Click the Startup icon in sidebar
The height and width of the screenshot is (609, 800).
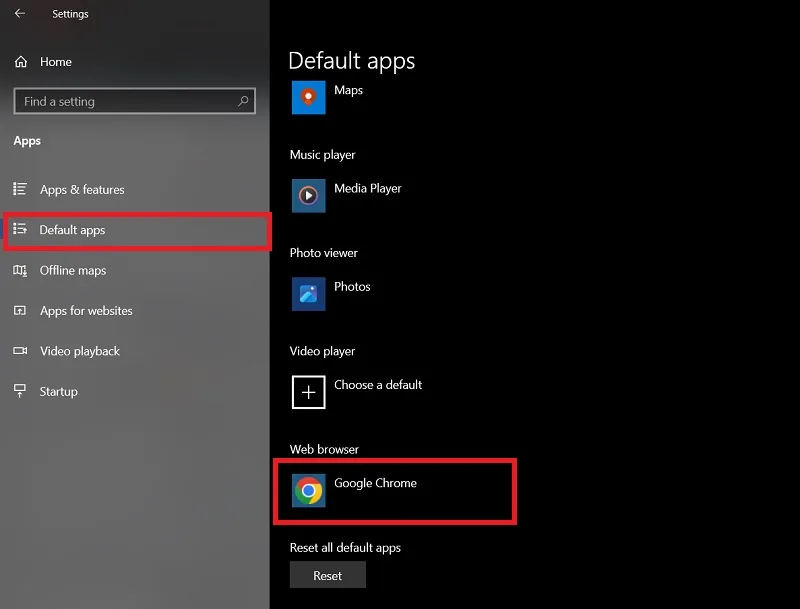20,391
